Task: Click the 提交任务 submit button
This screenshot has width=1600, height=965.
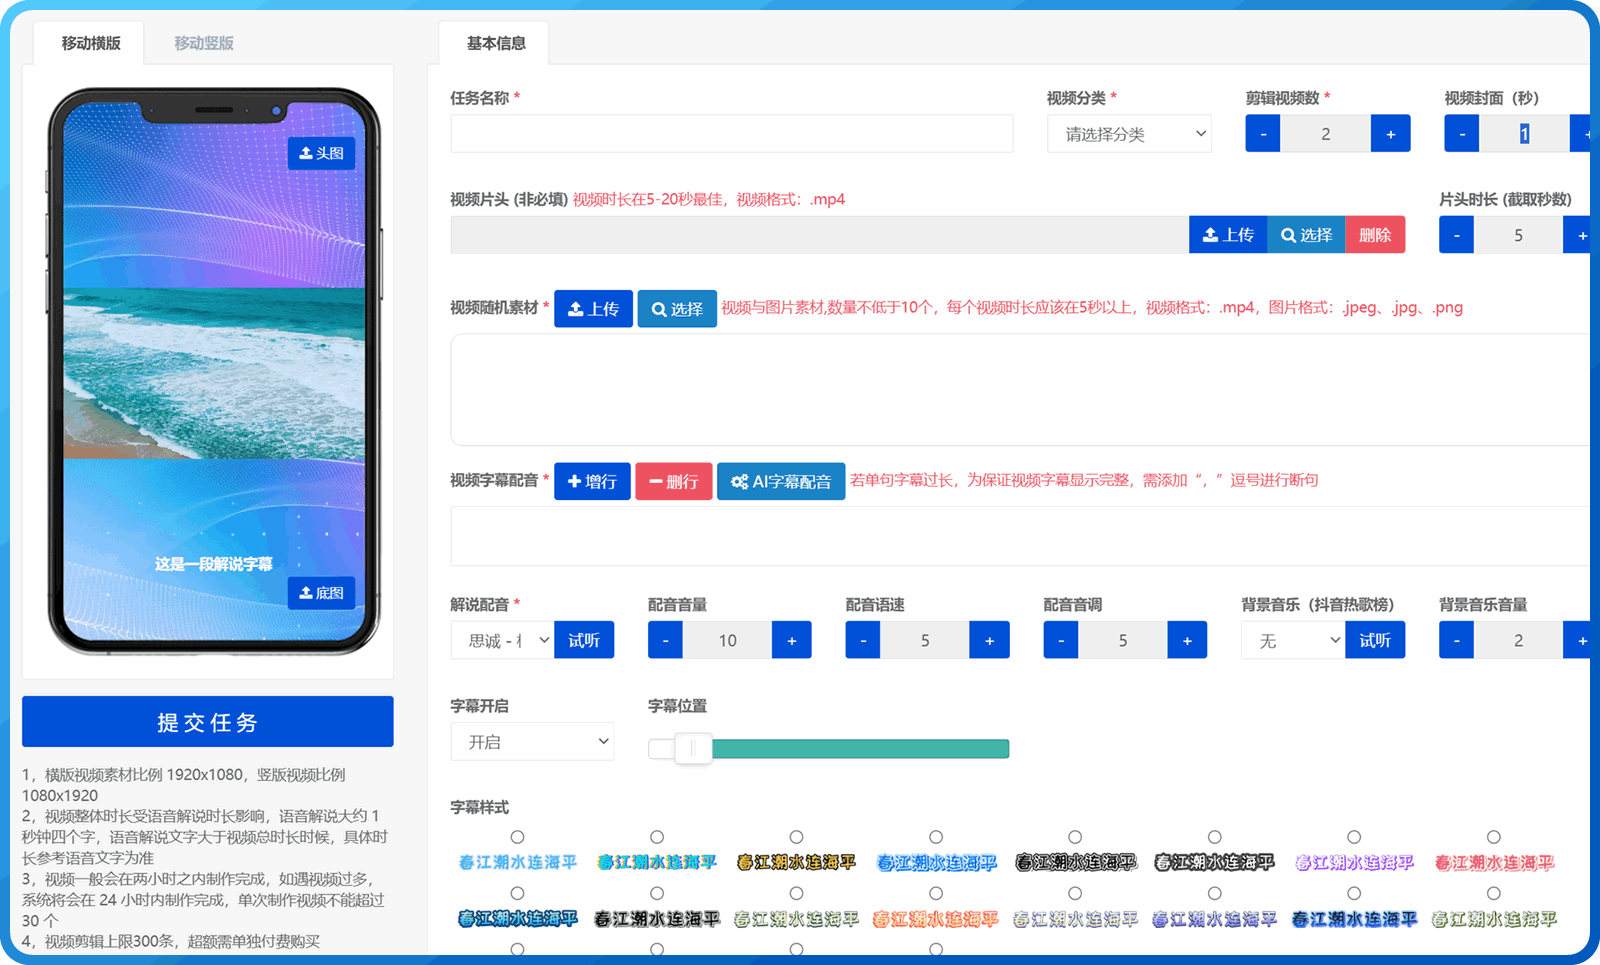Action: (208, 722)
